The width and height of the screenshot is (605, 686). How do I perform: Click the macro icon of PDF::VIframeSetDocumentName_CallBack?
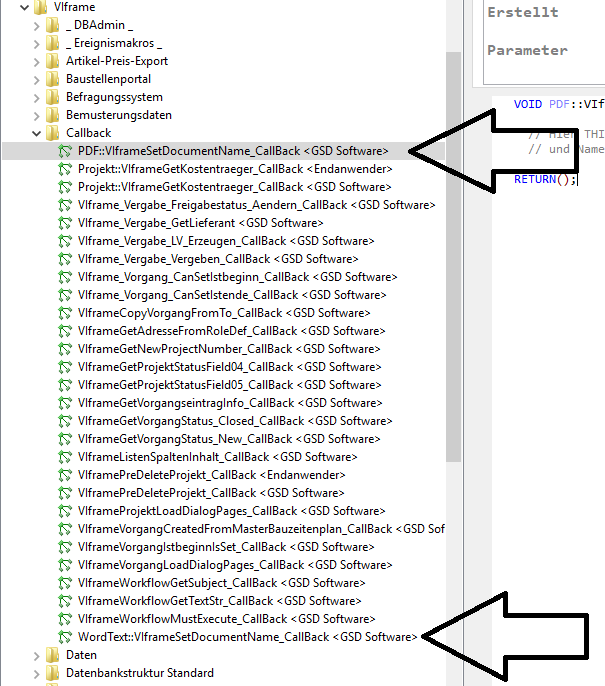(x=65, y=151)
